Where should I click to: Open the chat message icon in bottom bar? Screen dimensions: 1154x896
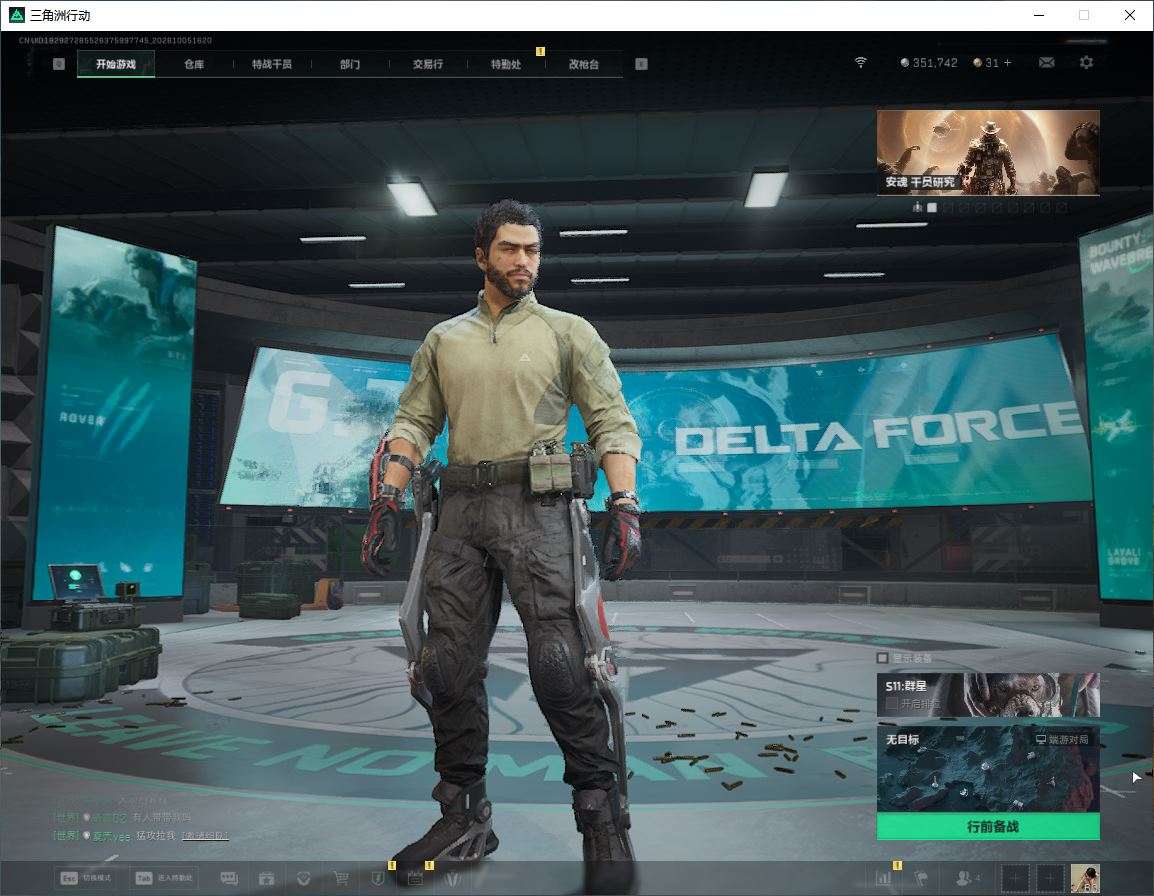(229, 878)
